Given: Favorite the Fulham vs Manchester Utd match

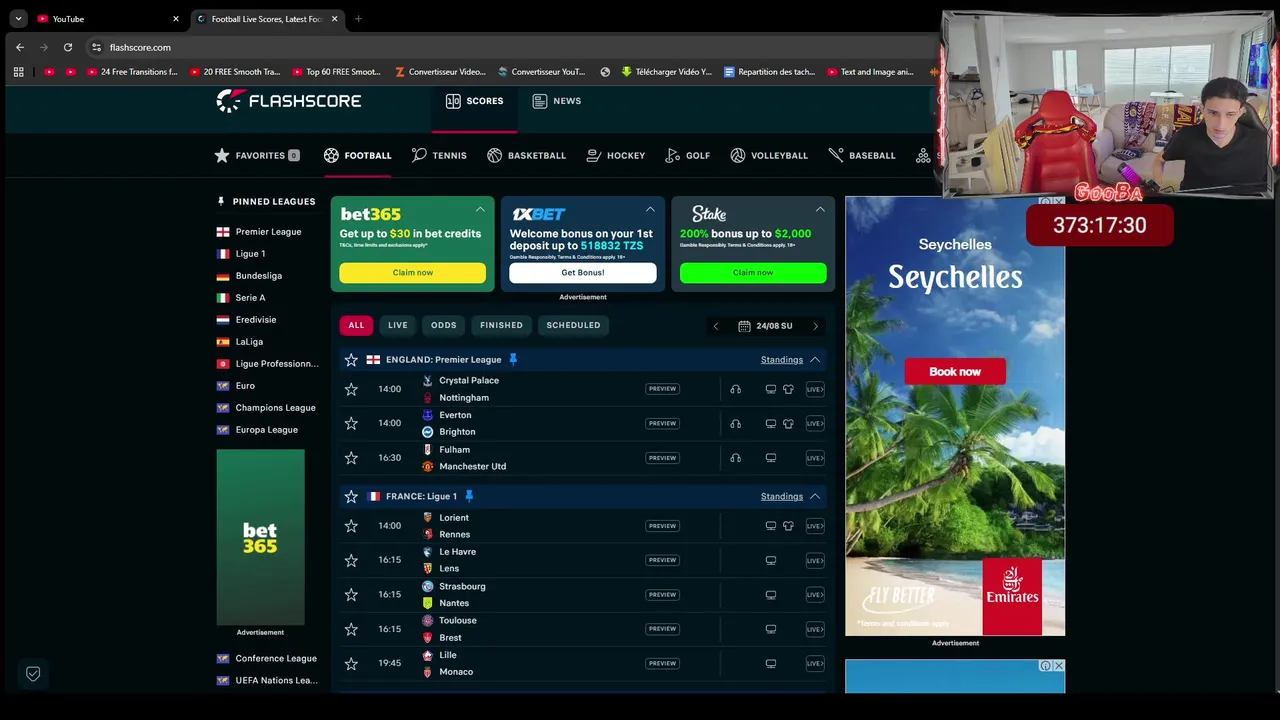Looking at the screenshot, I should pos(351,458).
